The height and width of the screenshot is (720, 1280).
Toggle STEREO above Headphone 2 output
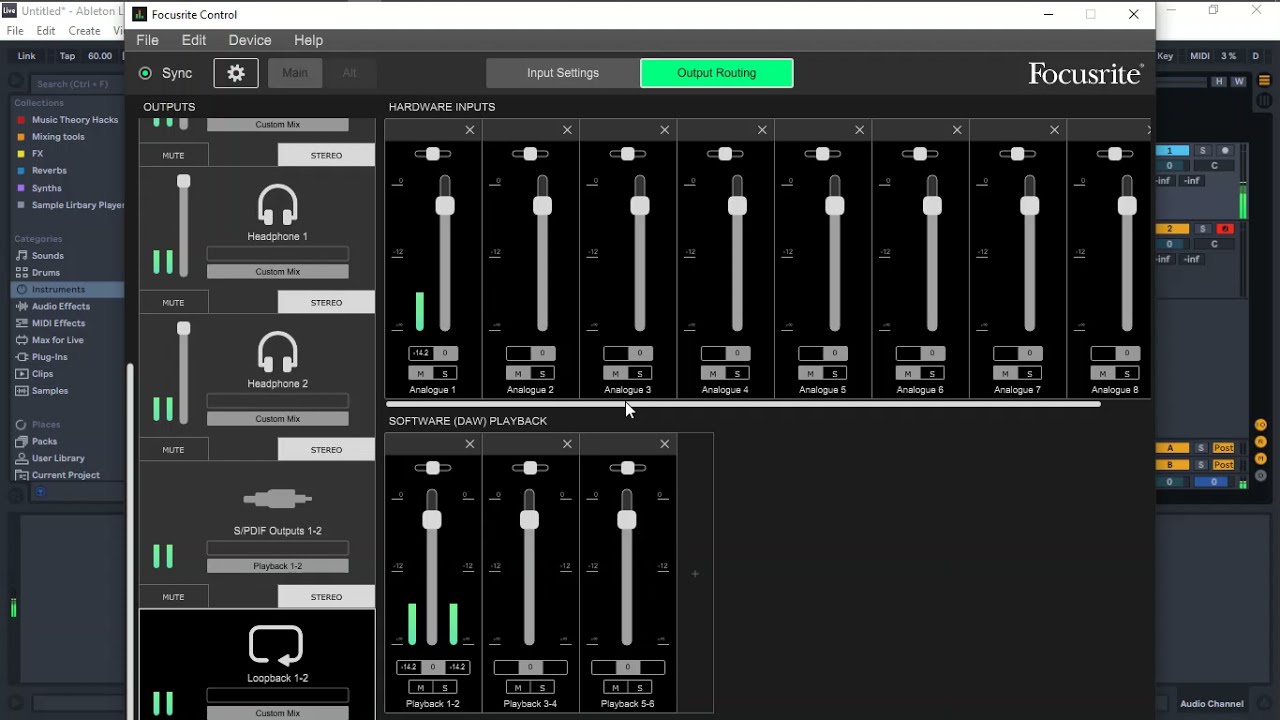pos(326,302)
